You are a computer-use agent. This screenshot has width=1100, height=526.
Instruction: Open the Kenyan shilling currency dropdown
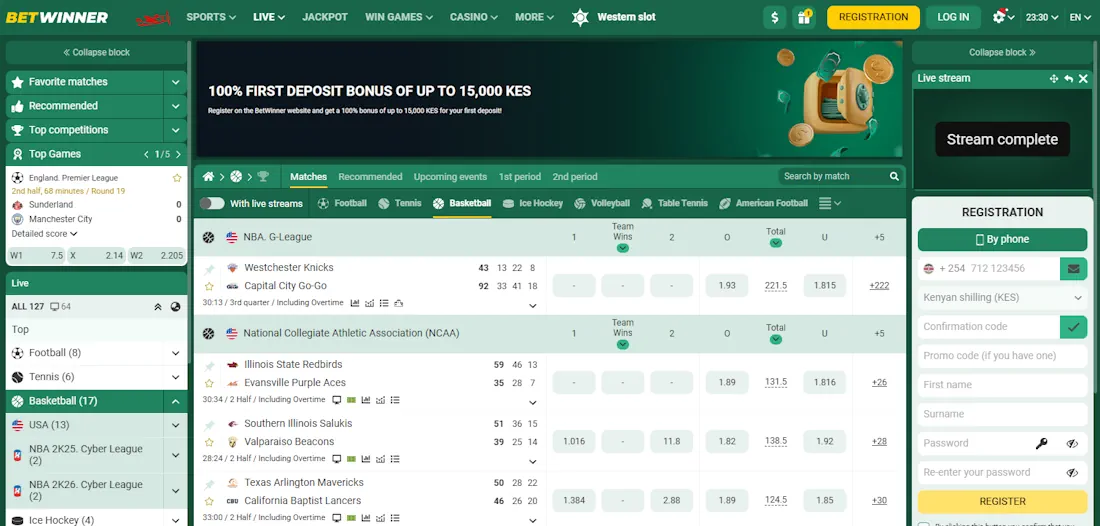[1002, 297]
